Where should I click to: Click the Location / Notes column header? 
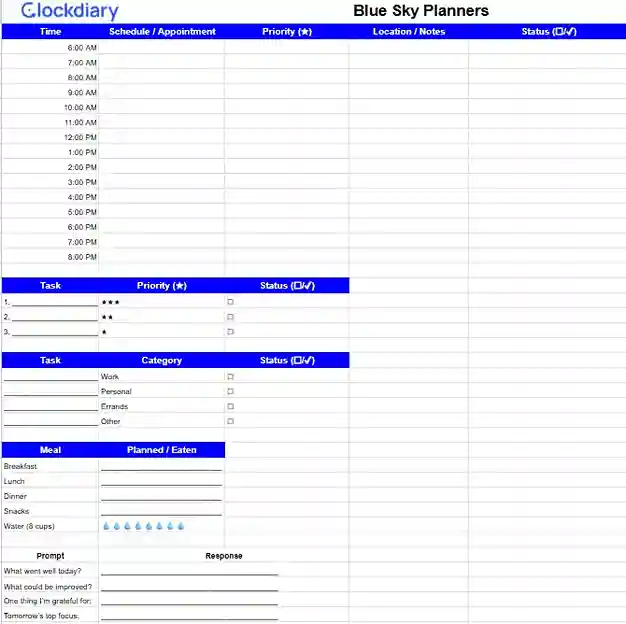pyautogui.click(x=409, y=32)
